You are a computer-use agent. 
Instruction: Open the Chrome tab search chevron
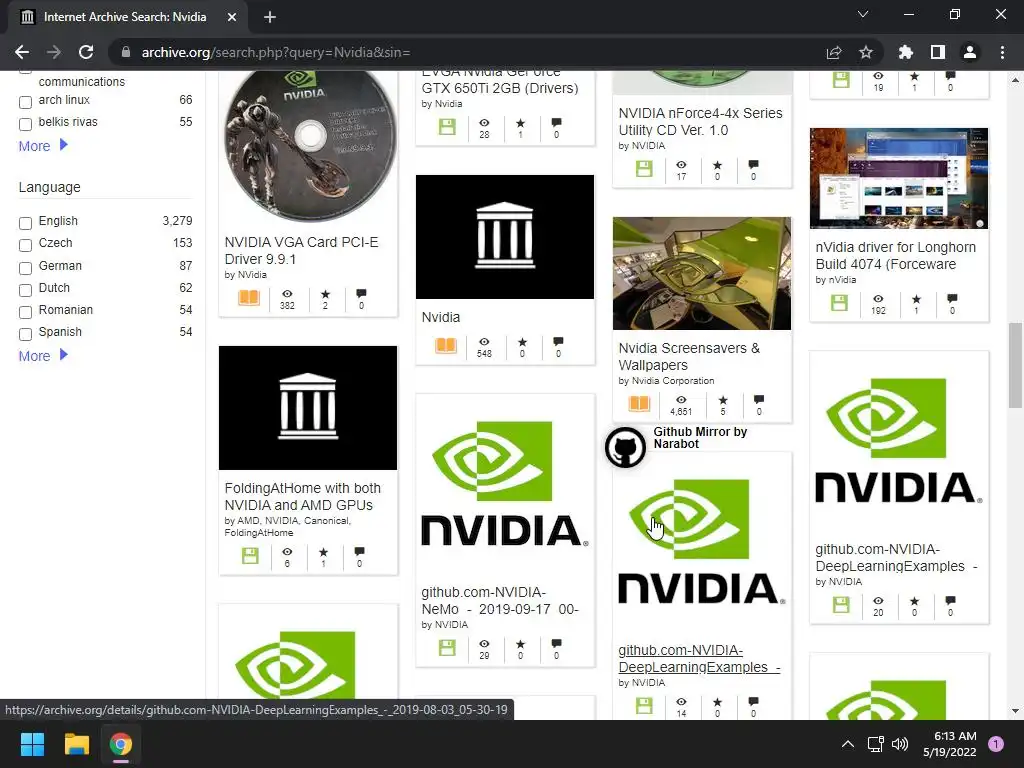pos(863,14)
